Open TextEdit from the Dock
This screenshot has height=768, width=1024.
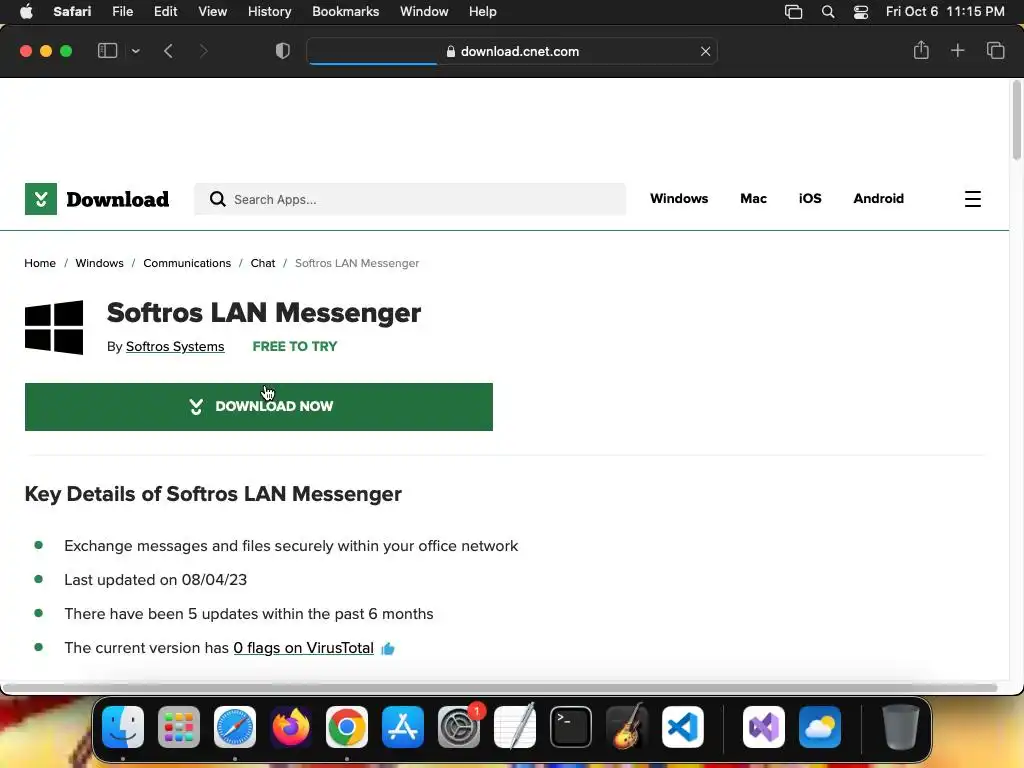(x=515, y=727)
